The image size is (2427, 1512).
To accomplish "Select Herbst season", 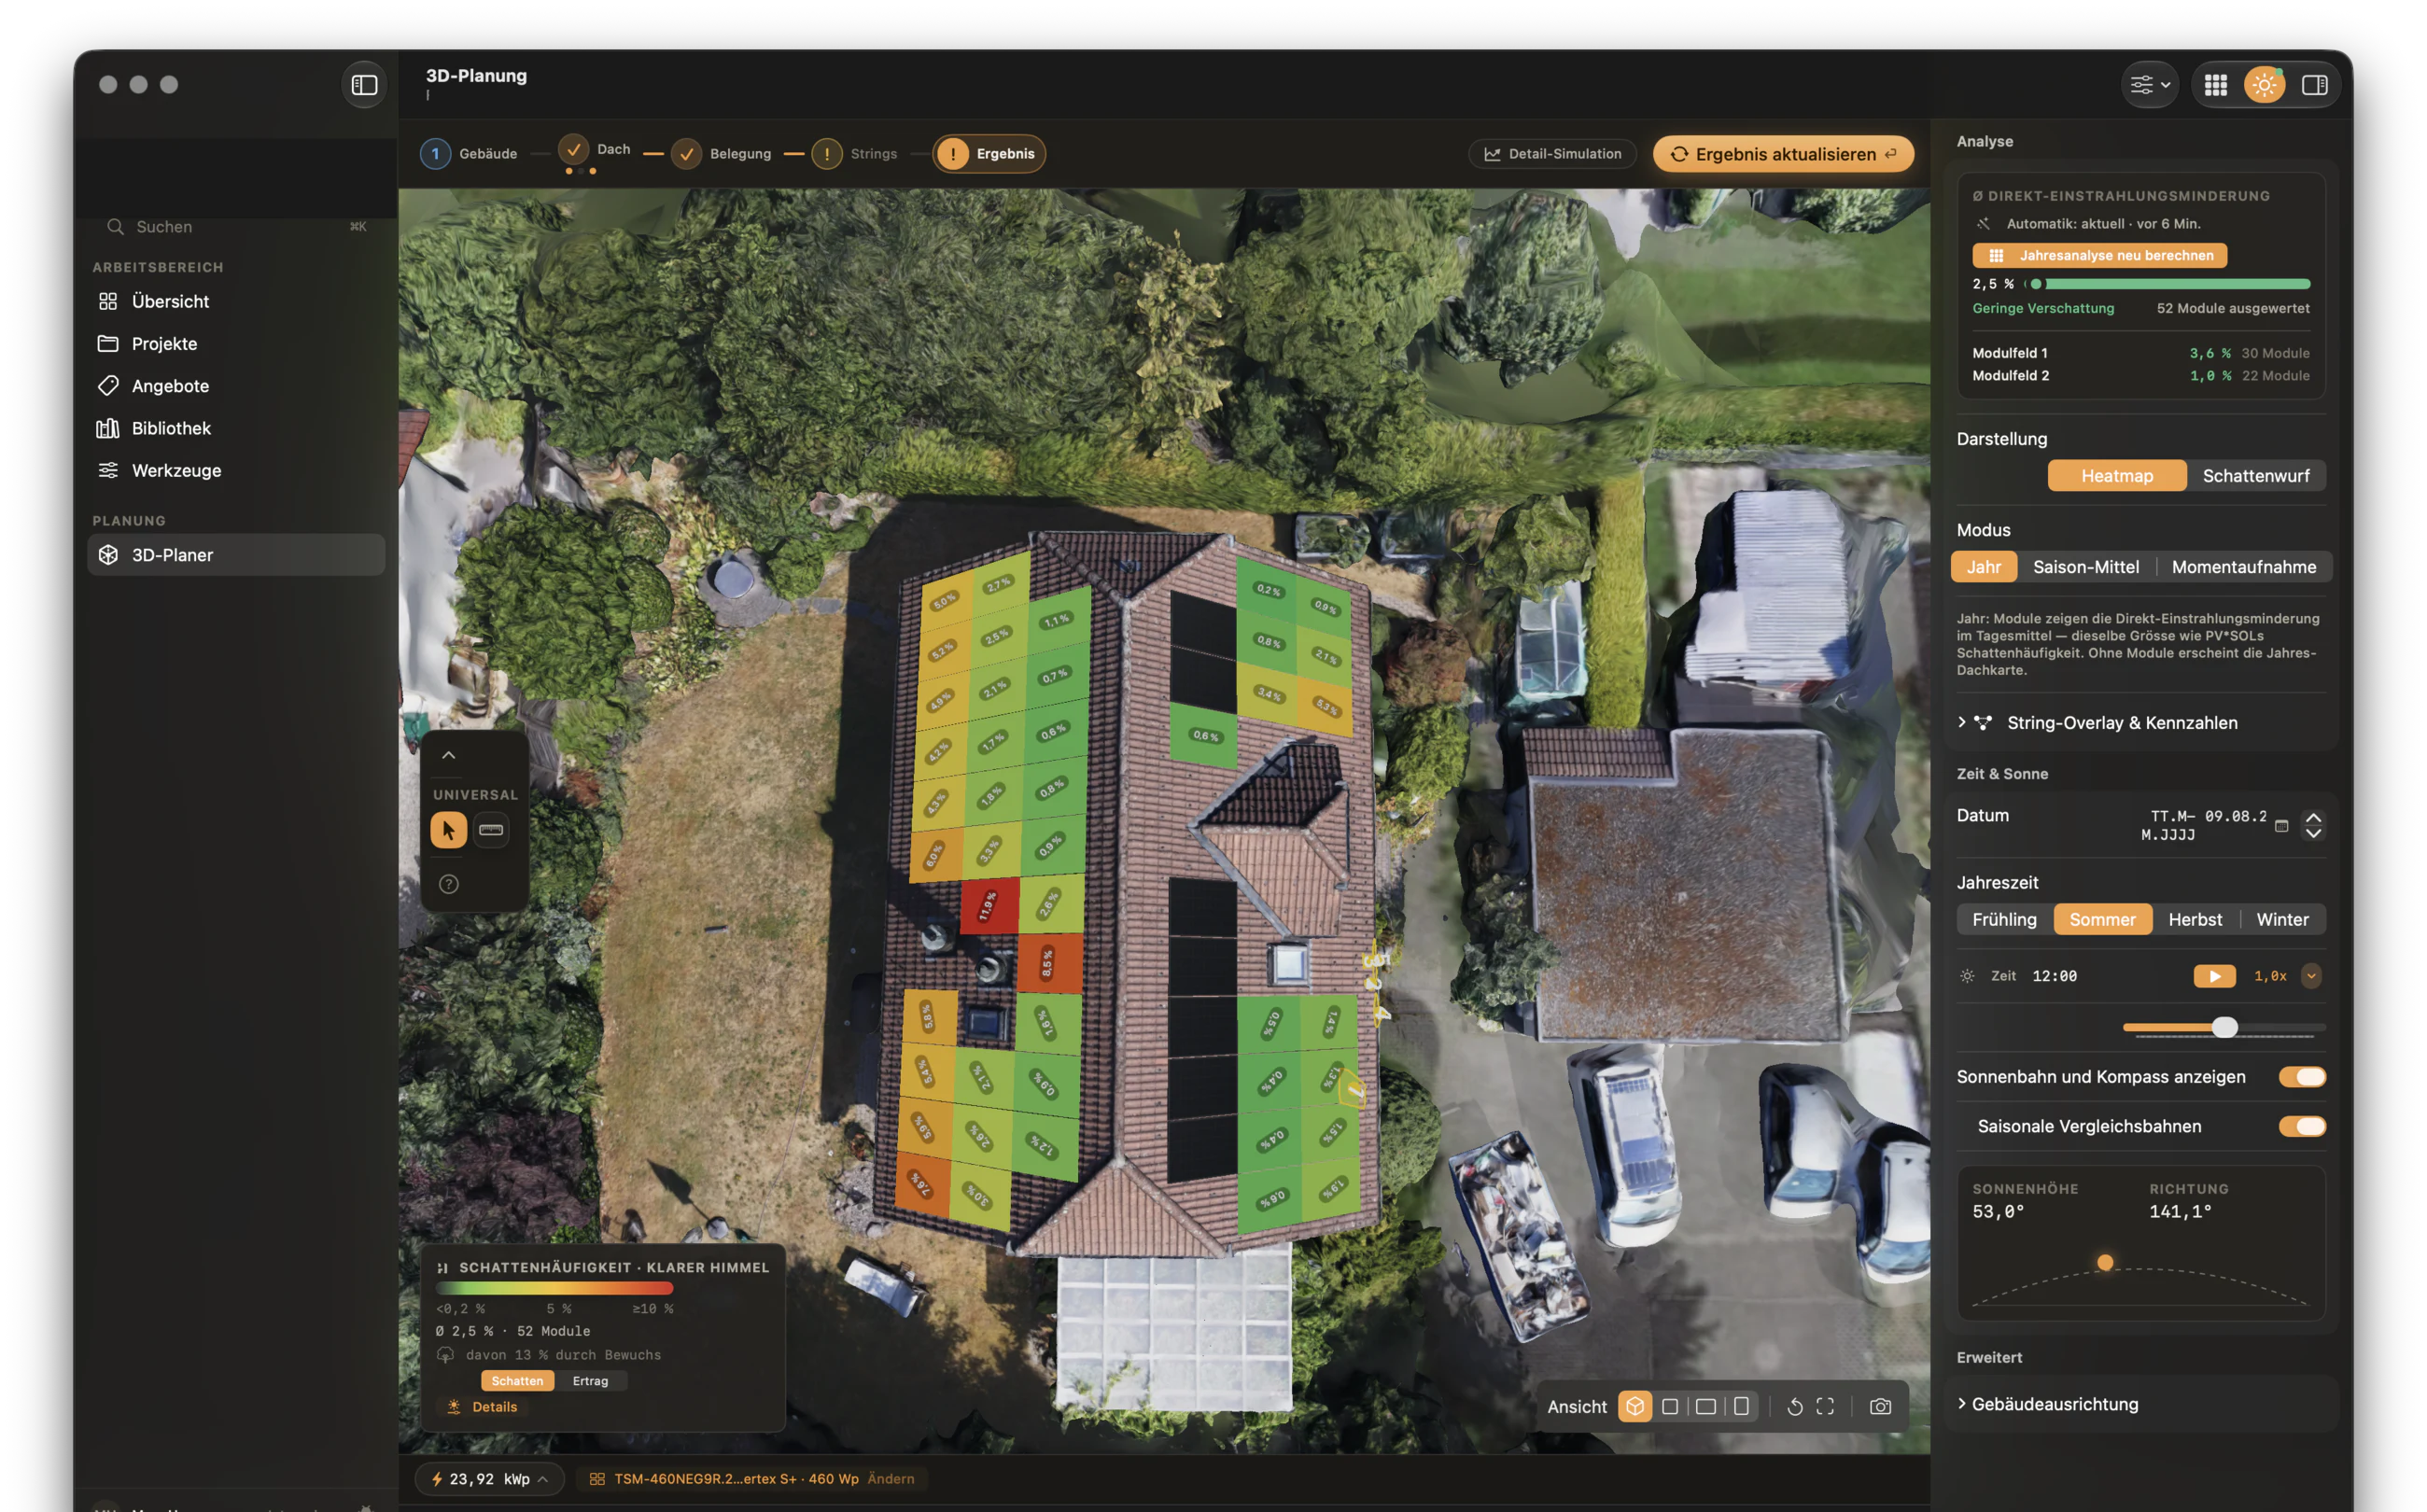I will coord(2195,920).
